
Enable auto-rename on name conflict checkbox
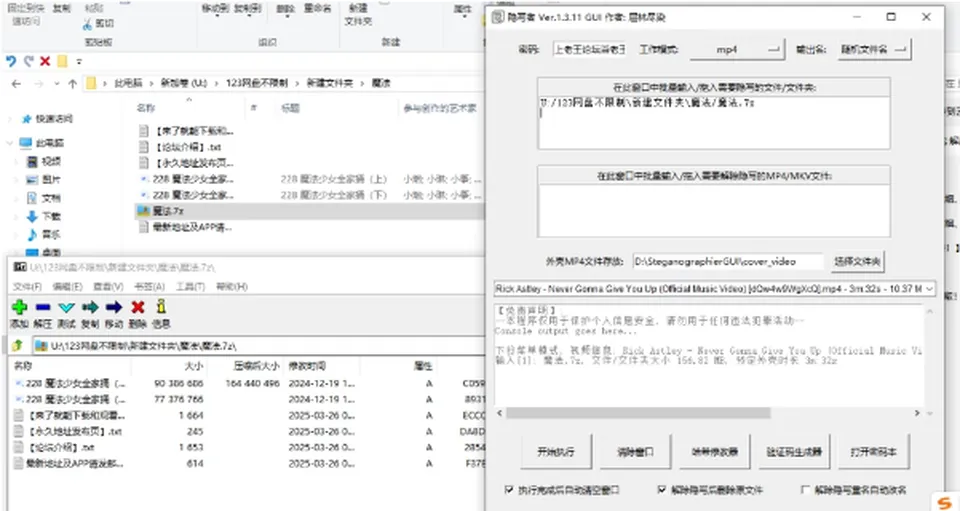[806, 490]
